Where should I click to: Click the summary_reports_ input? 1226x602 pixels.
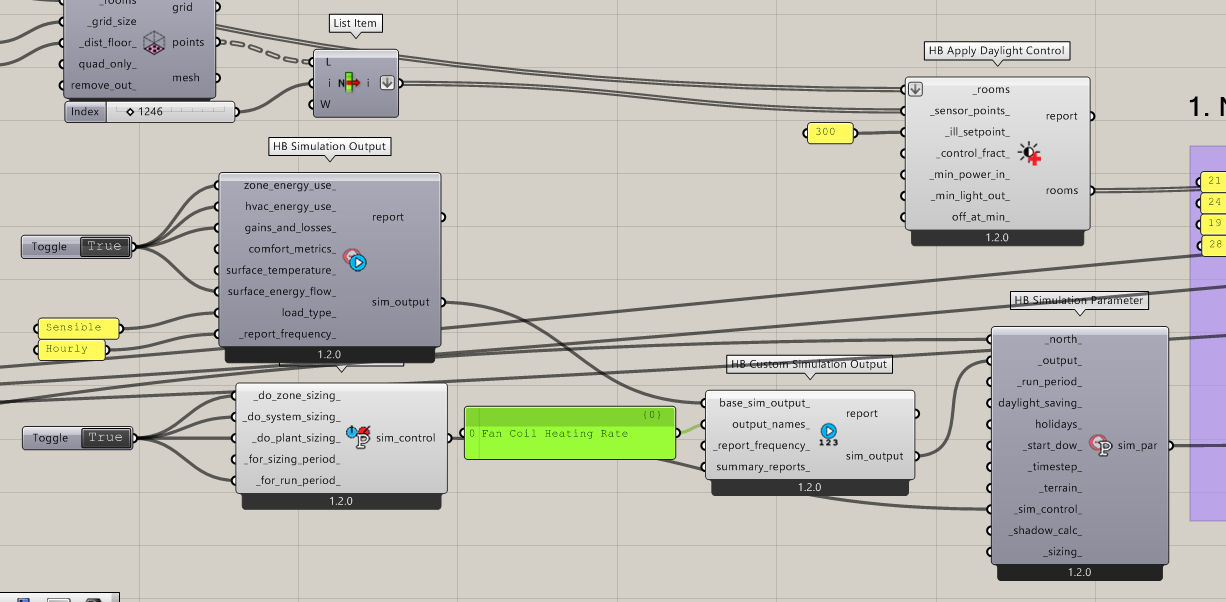(764, 466)
